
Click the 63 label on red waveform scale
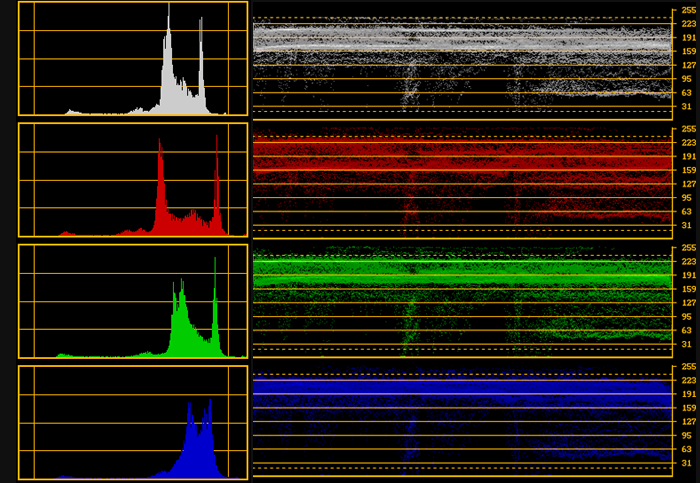(687, 212)
